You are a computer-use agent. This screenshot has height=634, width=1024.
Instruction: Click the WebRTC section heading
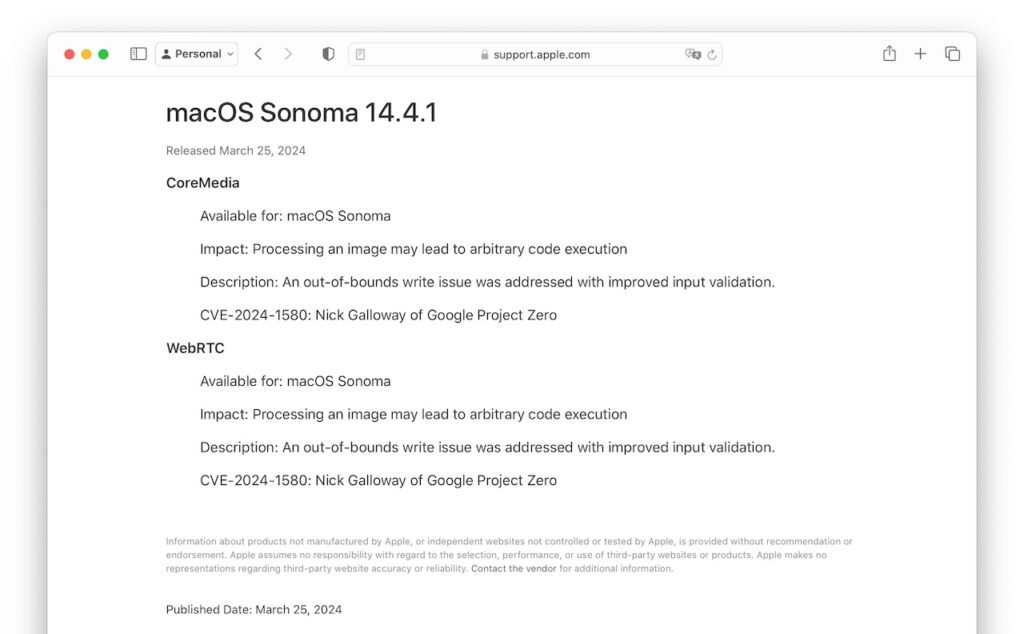point(195,347)
